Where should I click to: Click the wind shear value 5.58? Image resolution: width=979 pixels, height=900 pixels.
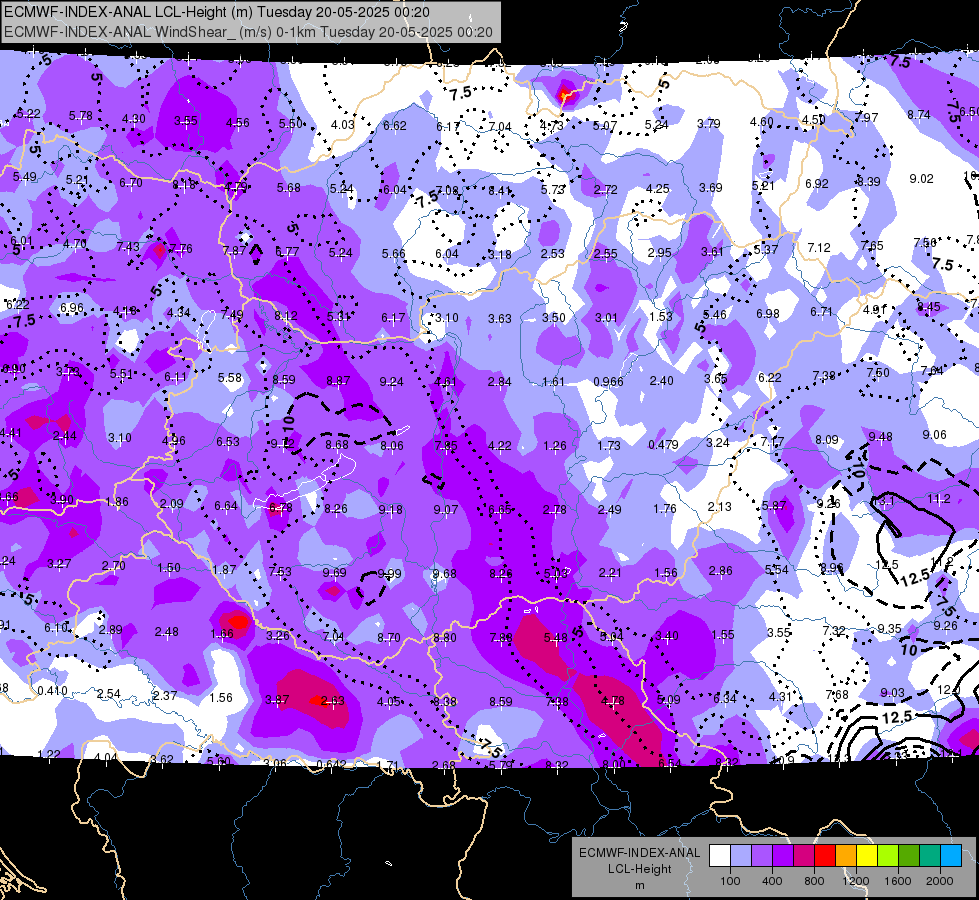pos(230,378)
